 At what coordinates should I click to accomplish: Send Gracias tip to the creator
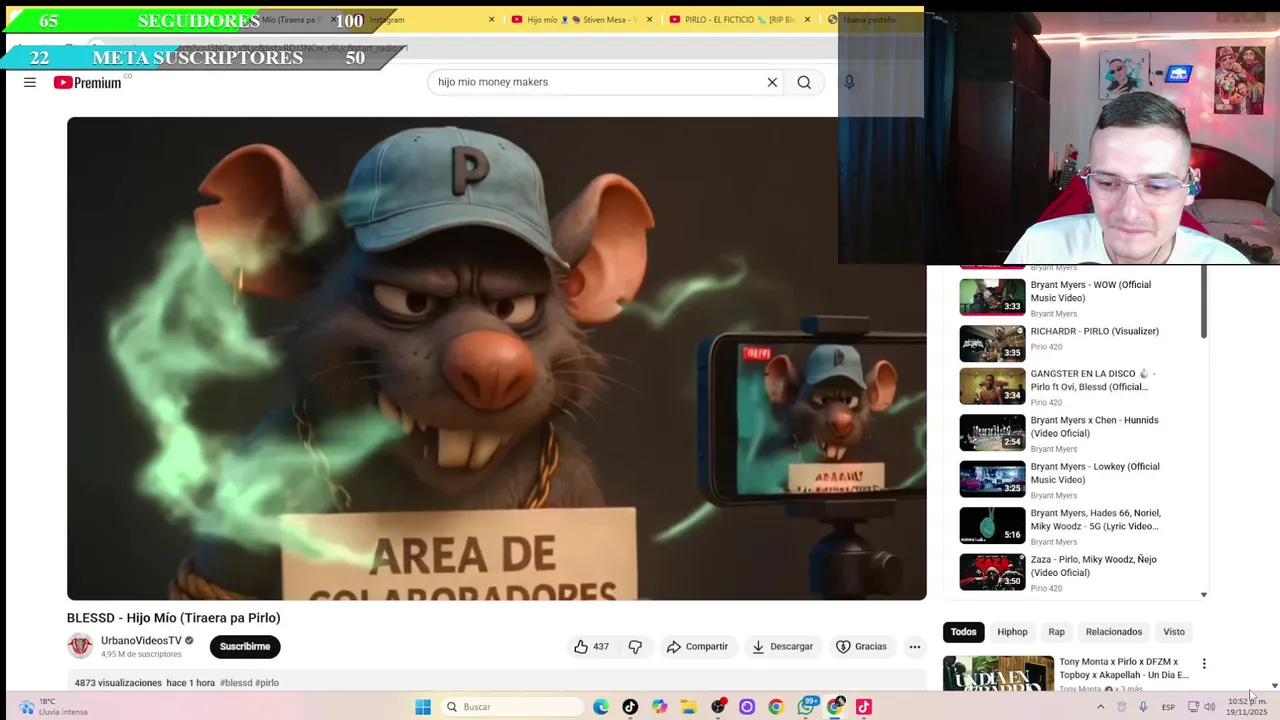pyautogui.click(x=861, y=646)
